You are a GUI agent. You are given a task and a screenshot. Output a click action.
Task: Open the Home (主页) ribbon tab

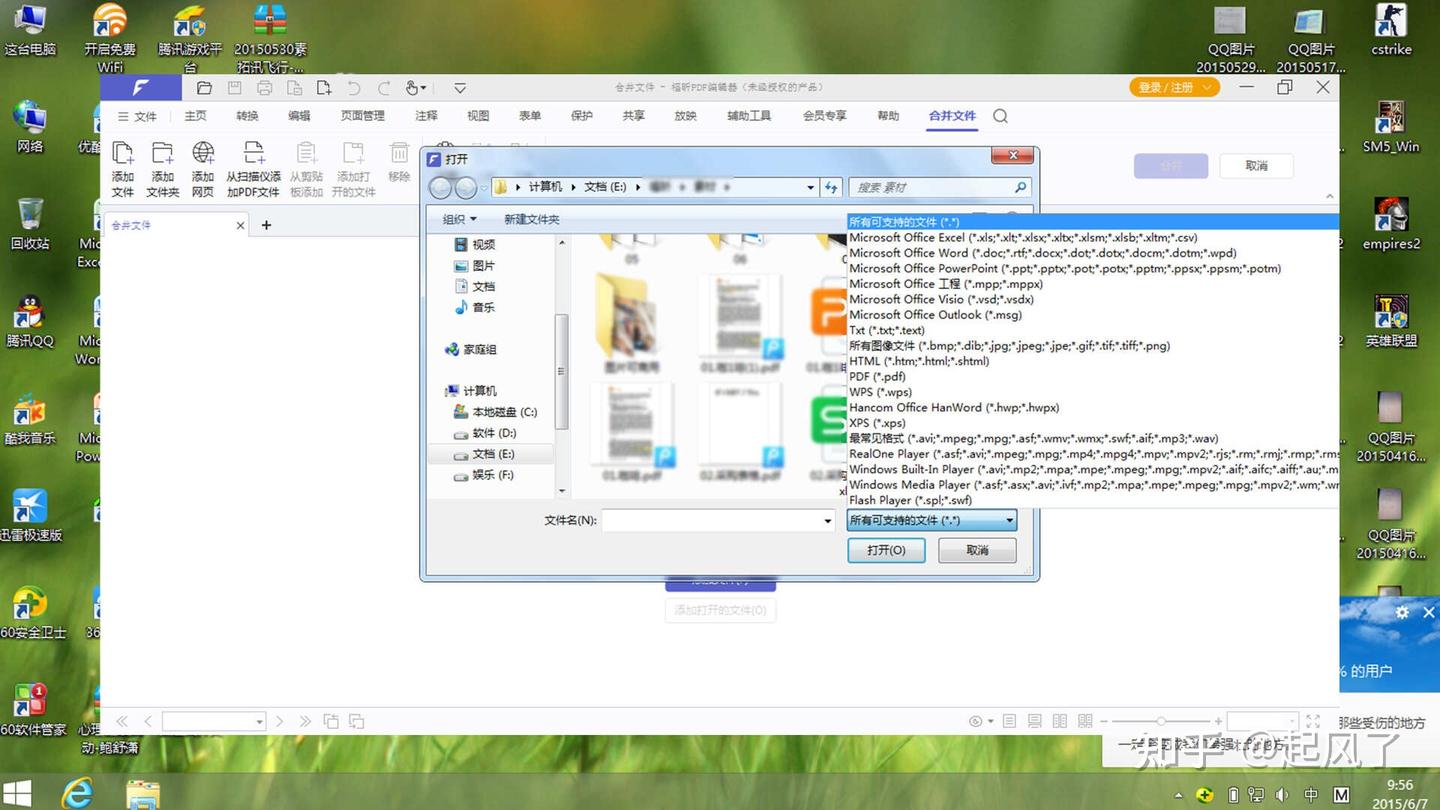[195, 116]
